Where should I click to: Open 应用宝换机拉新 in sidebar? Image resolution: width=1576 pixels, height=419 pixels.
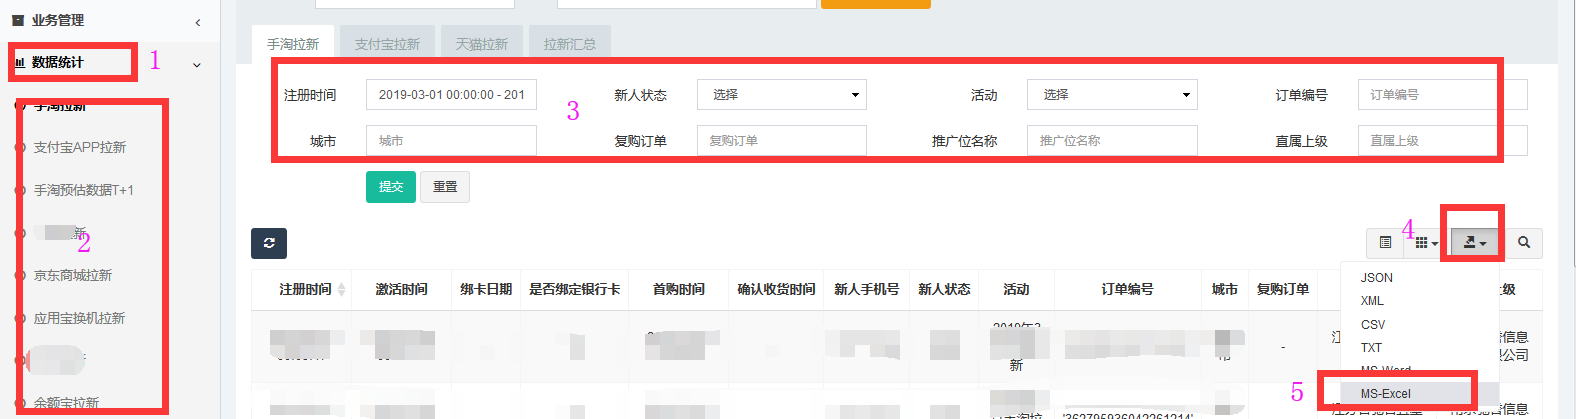[80, 318]
